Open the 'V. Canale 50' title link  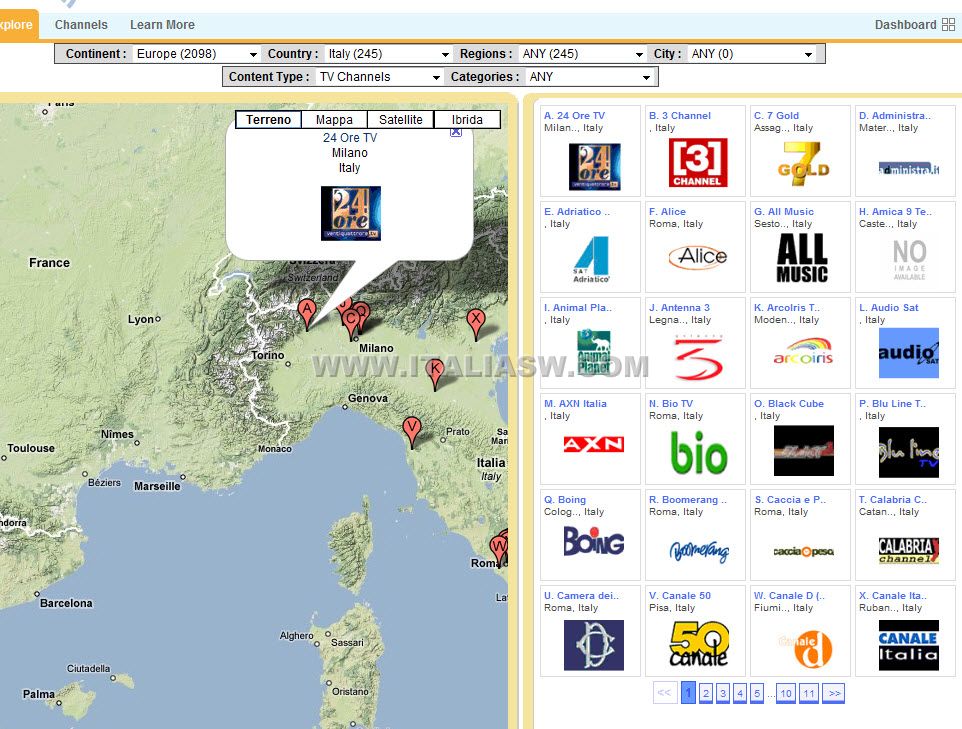[x=680, y=596]
